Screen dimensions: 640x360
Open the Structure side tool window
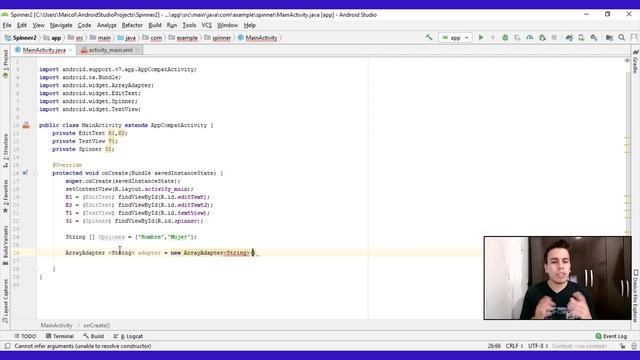[5, 150]
